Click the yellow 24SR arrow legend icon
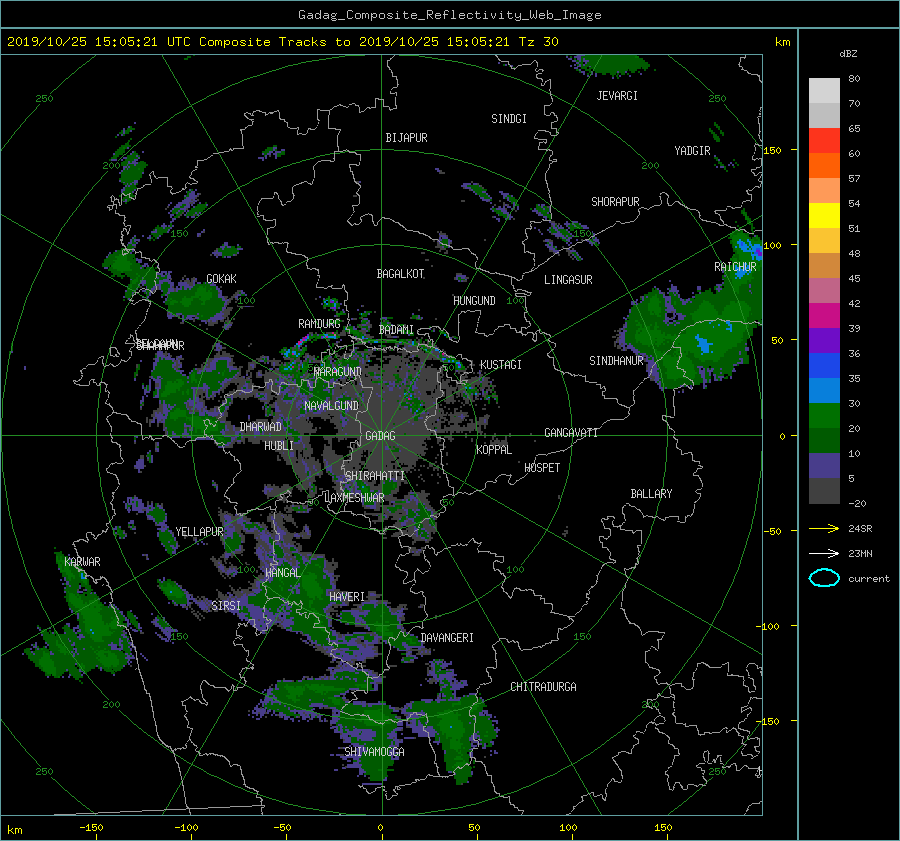The height and width of the screenshot is (841, 900). click(x=824, y=528)
